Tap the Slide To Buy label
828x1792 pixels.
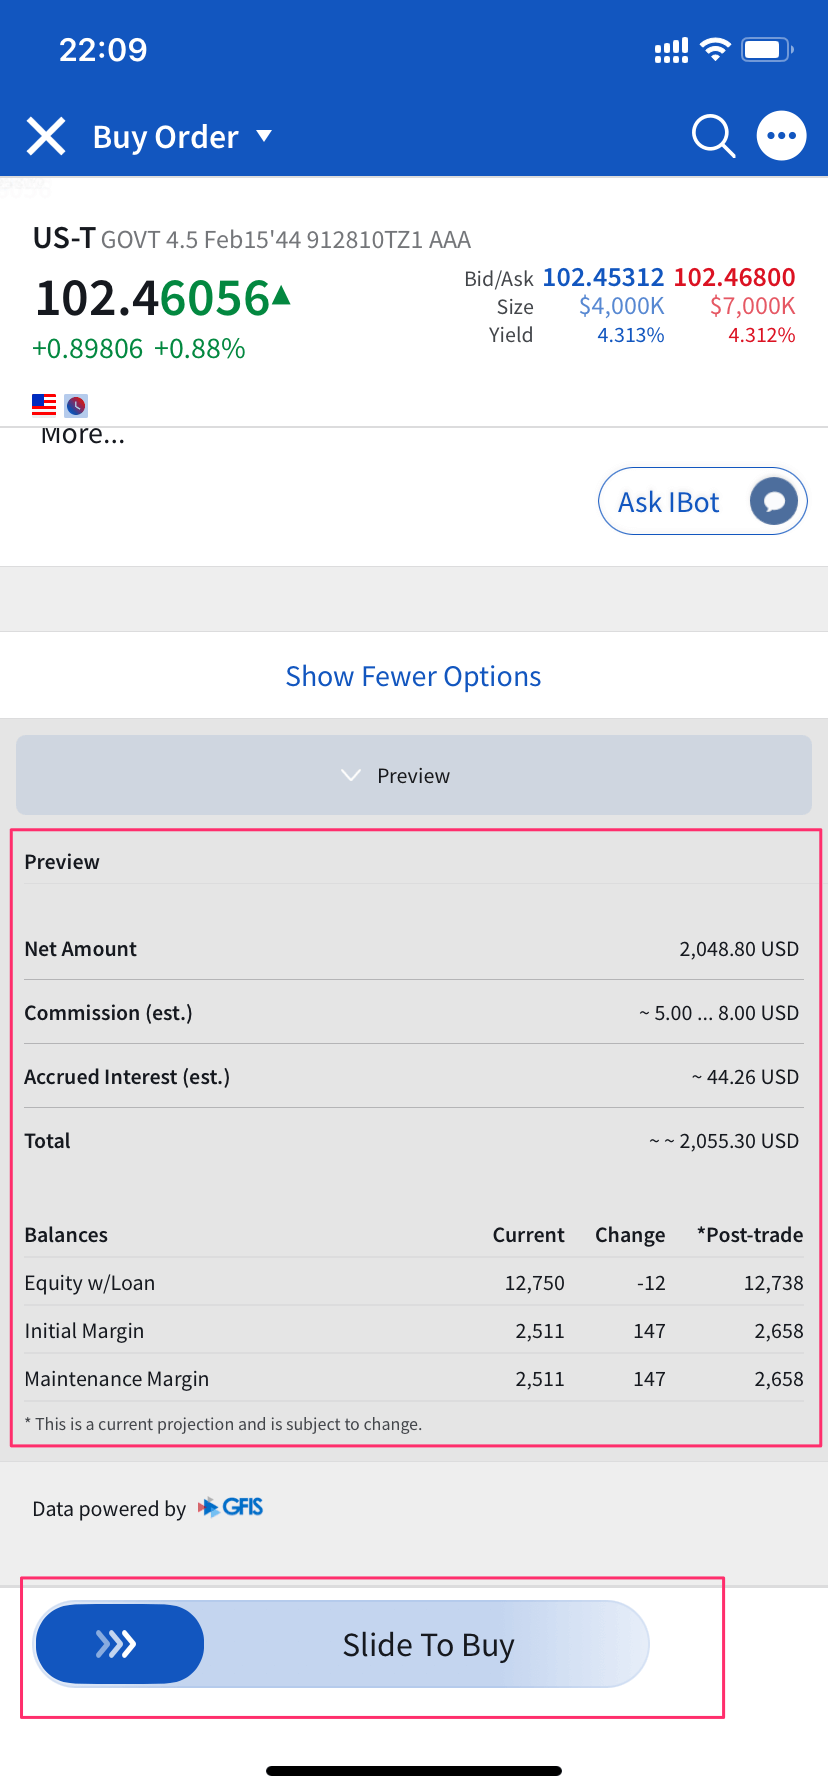click(x=428, y=1645)
